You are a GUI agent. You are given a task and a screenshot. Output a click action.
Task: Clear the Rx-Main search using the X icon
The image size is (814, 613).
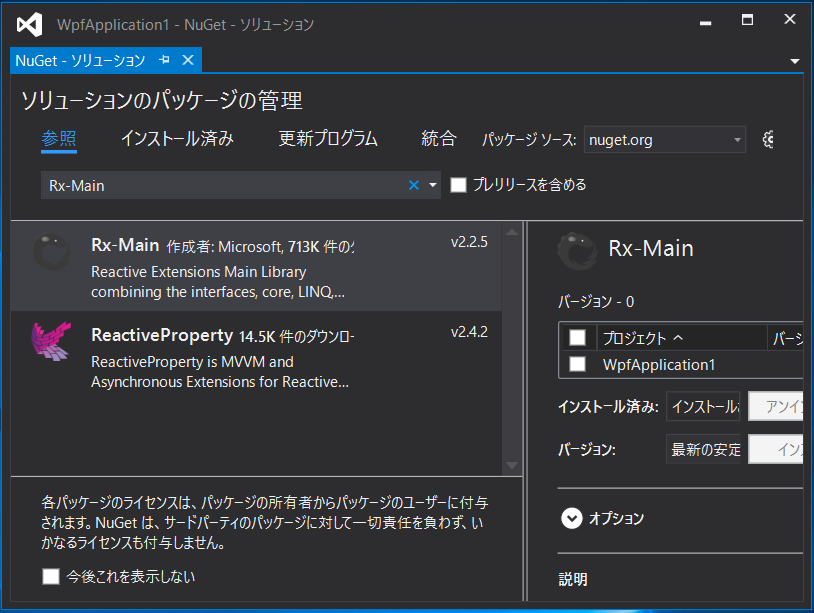pyautogui.click(x=413, y=184)
